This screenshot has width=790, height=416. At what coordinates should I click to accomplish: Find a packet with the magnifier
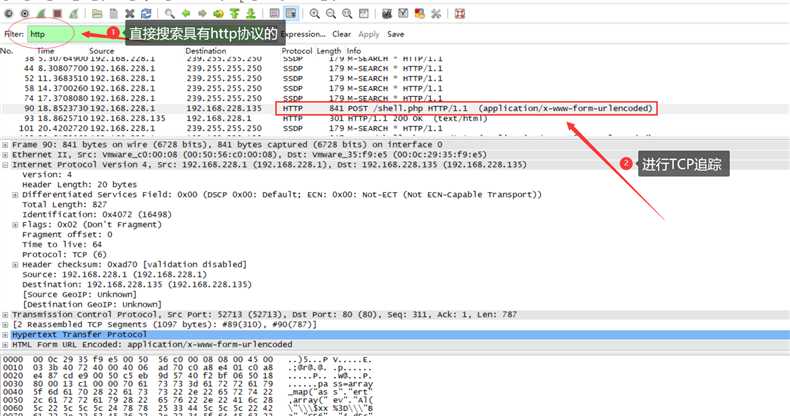169,14
